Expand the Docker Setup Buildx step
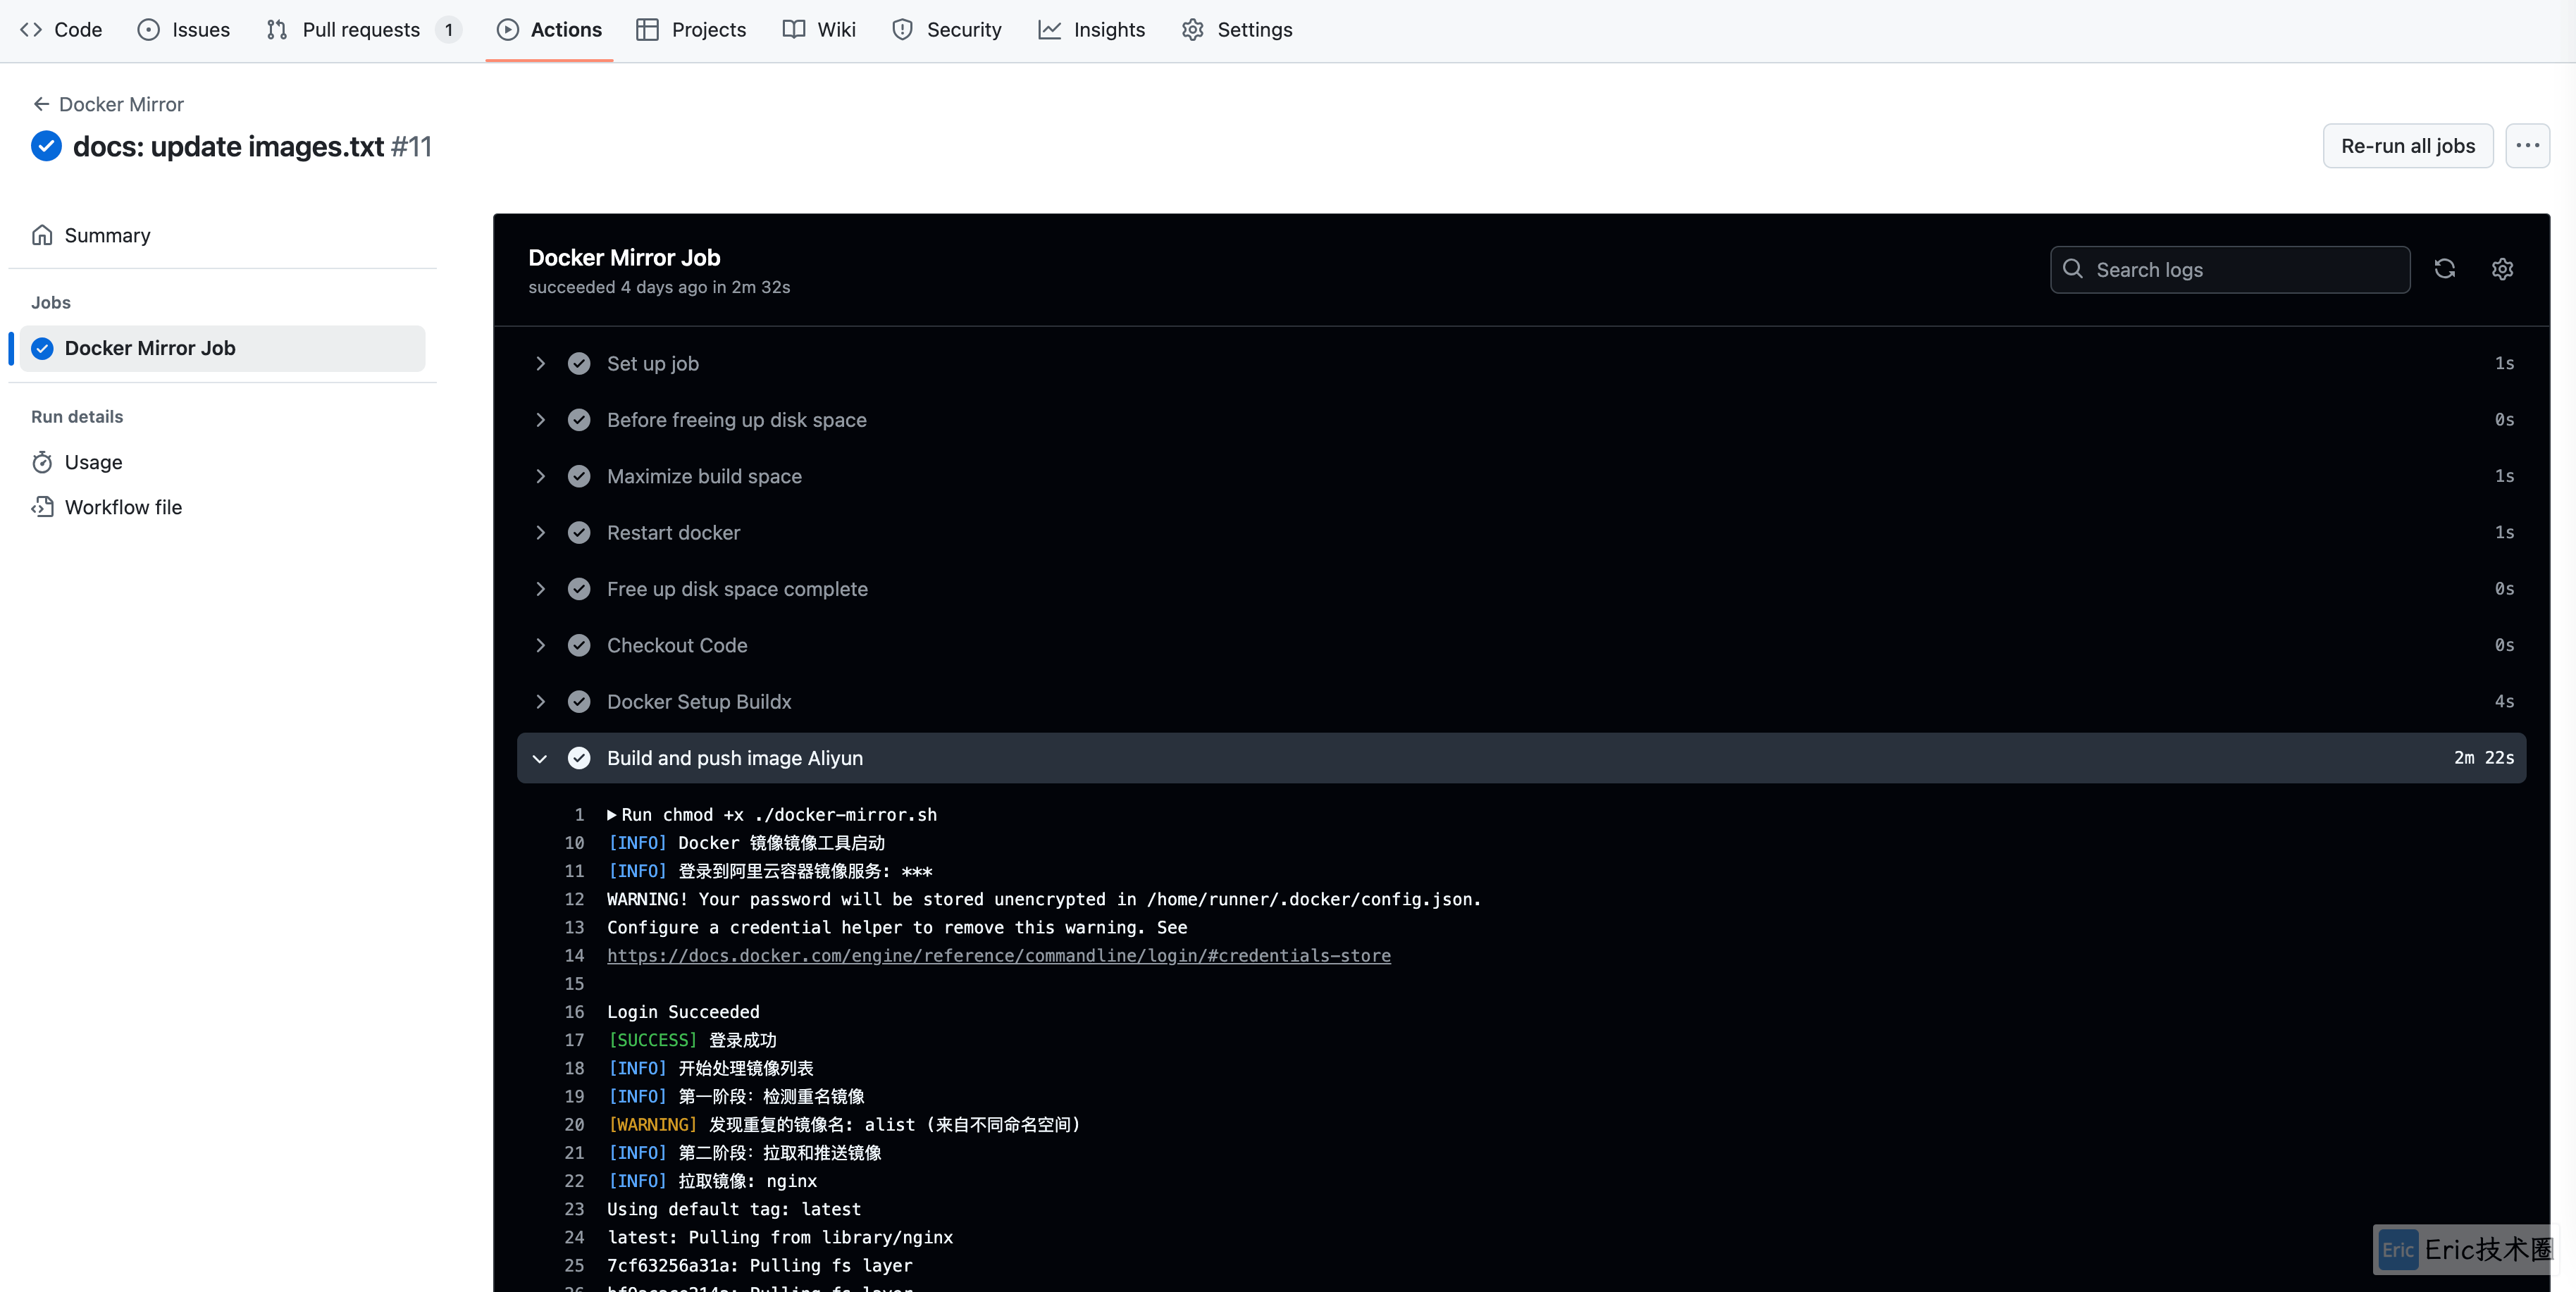 click(1521, 701)
